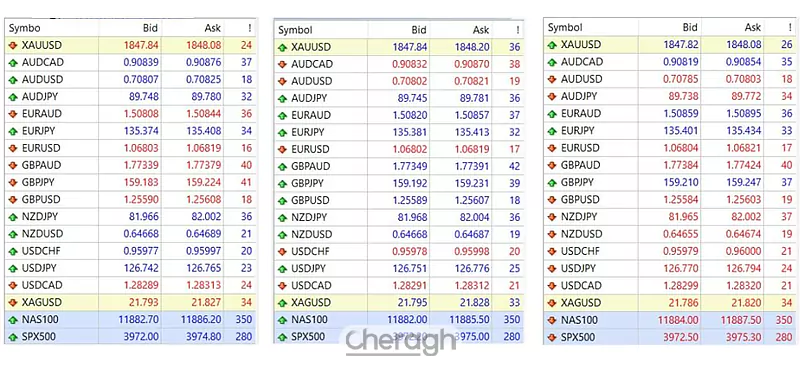Click the AUDUSD down arrow icon in middle panel

283,81
